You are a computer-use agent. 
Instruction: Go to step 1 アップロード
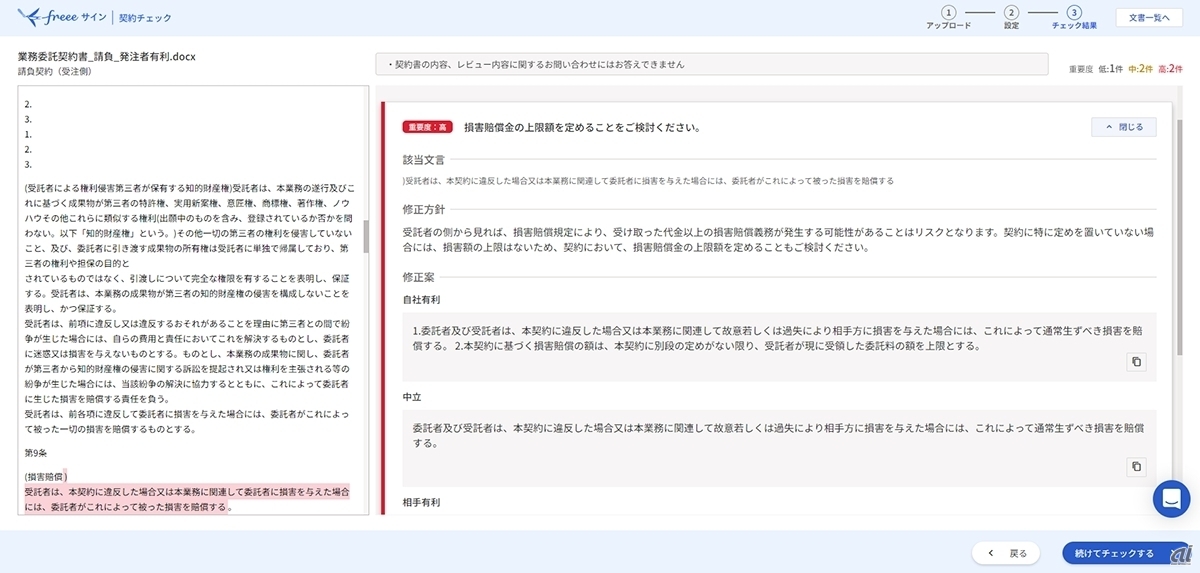pos(948,13)
